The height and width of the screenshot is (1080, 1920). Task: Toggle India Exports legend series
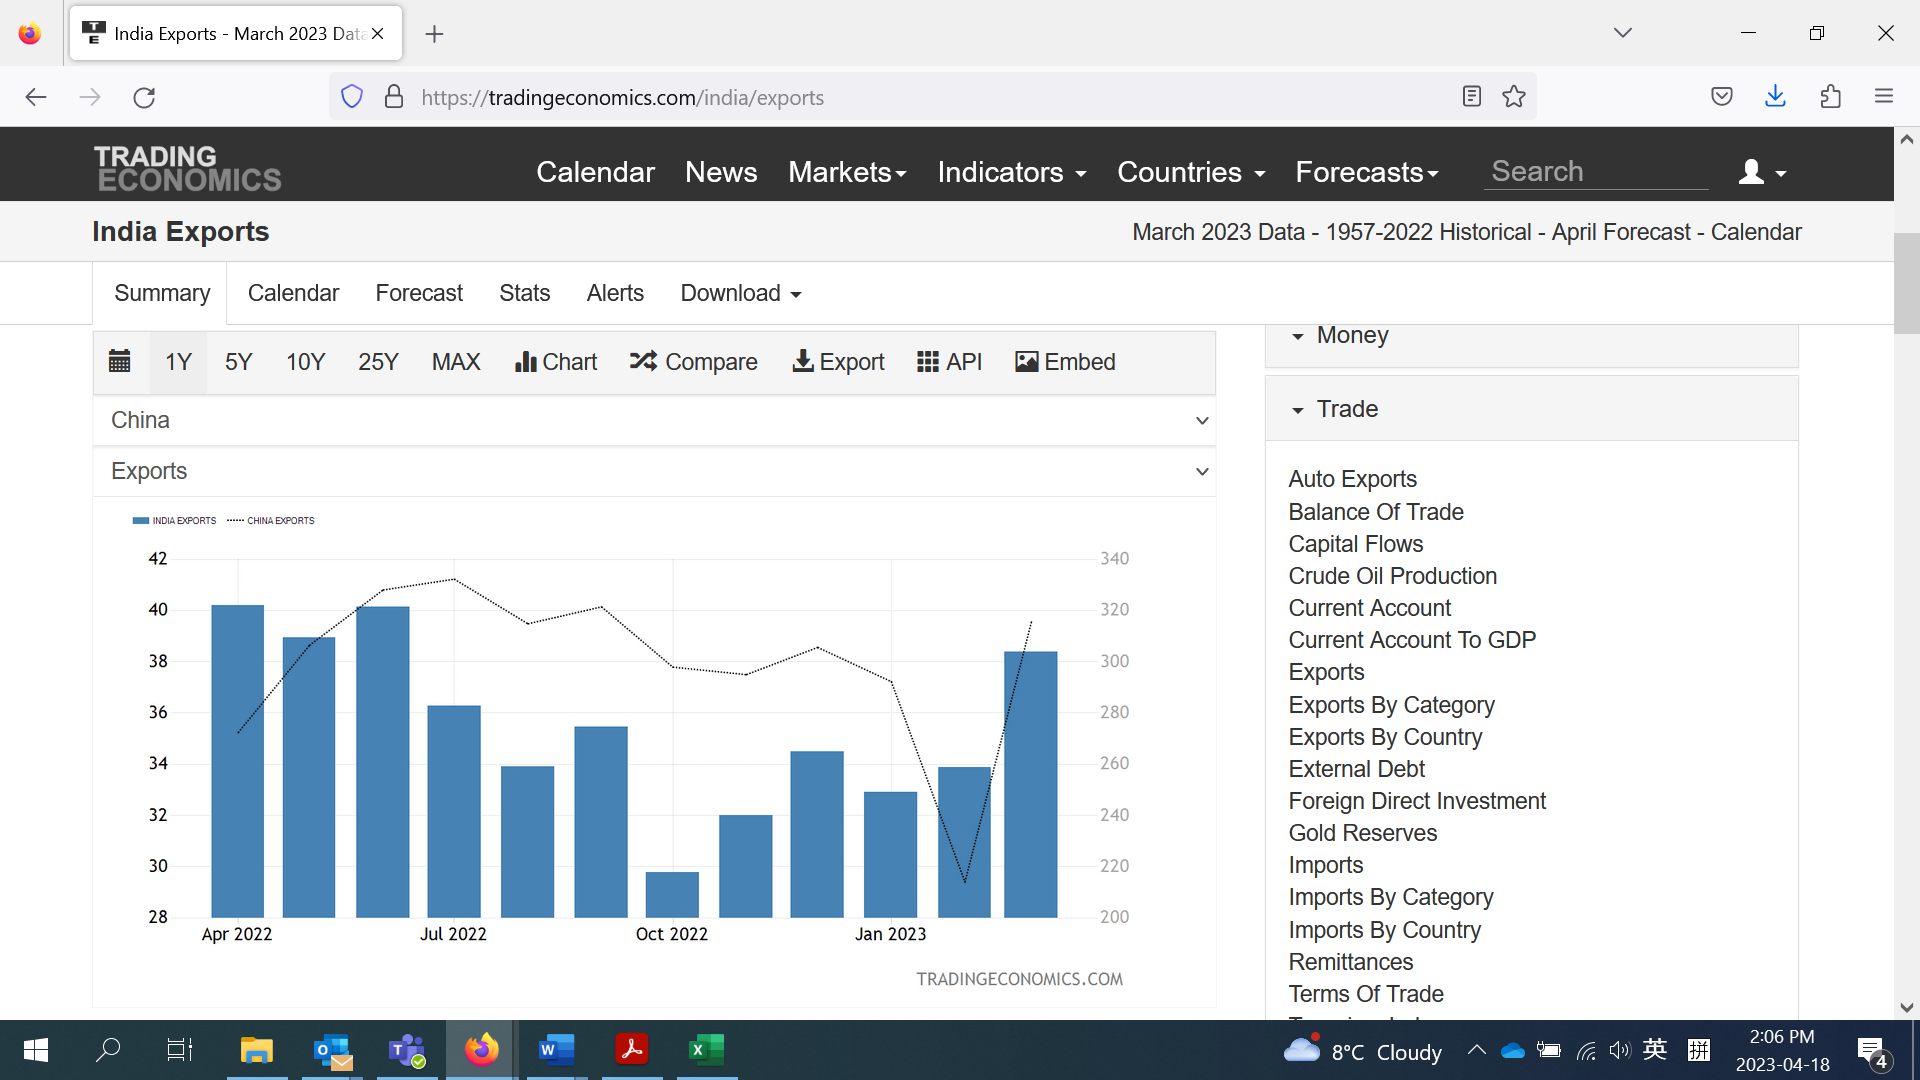click(175, 520)
